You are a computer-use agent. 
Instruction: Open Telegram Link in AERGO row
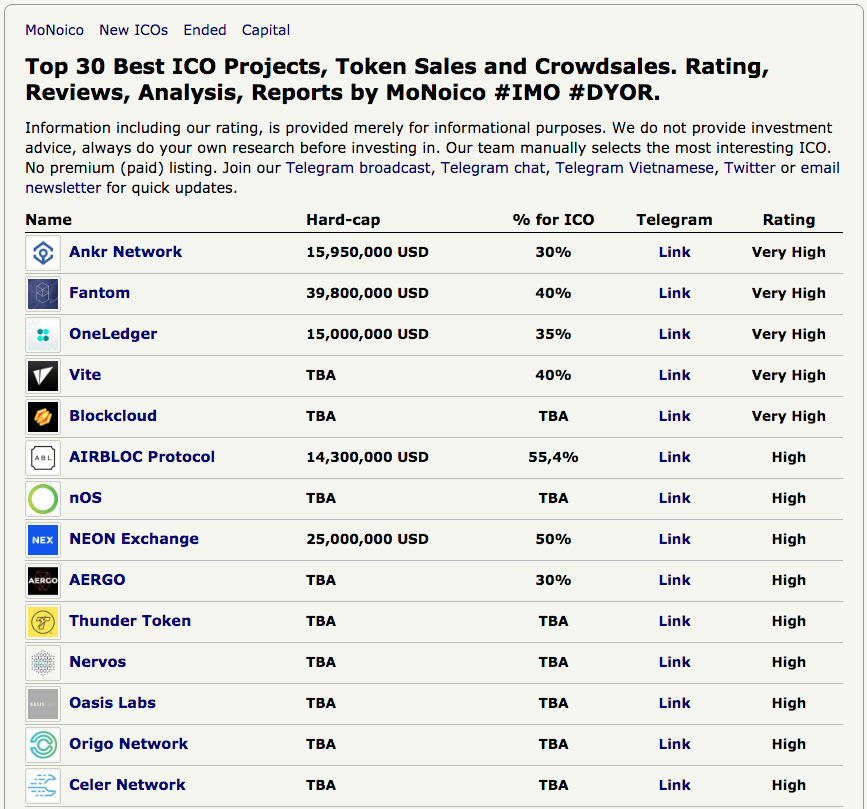[x=675, y=580]
